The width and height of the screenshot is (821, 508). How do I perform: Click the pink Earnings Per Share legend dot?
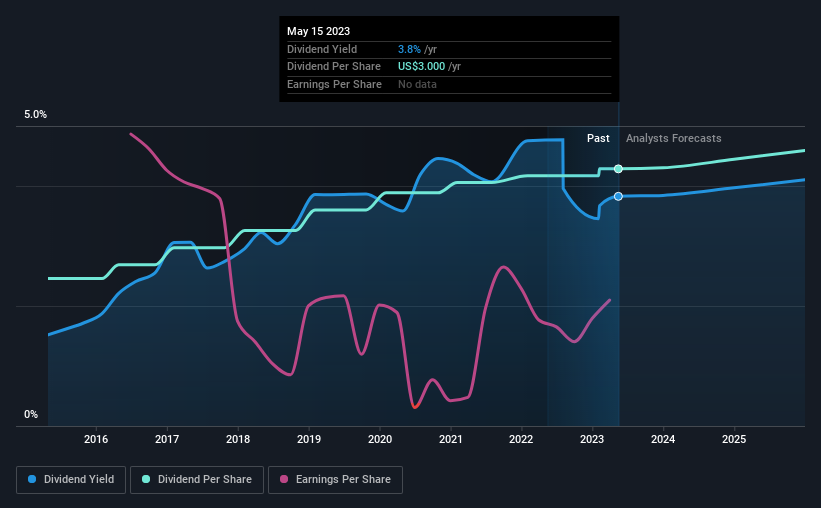click(x=284, y=479)
